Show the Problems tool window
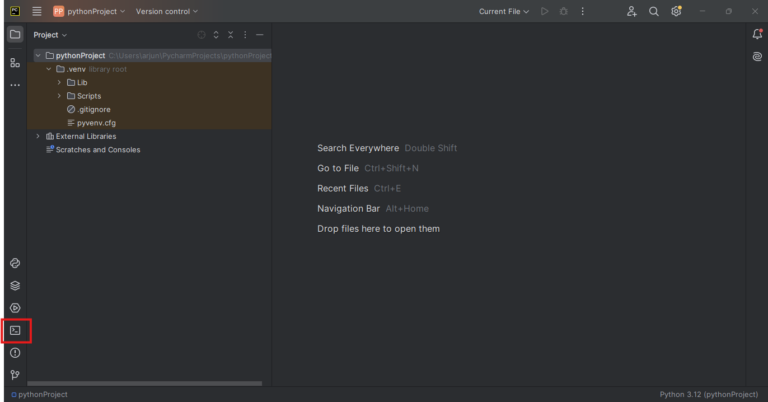Screen dimensions: 768x402 15,353
